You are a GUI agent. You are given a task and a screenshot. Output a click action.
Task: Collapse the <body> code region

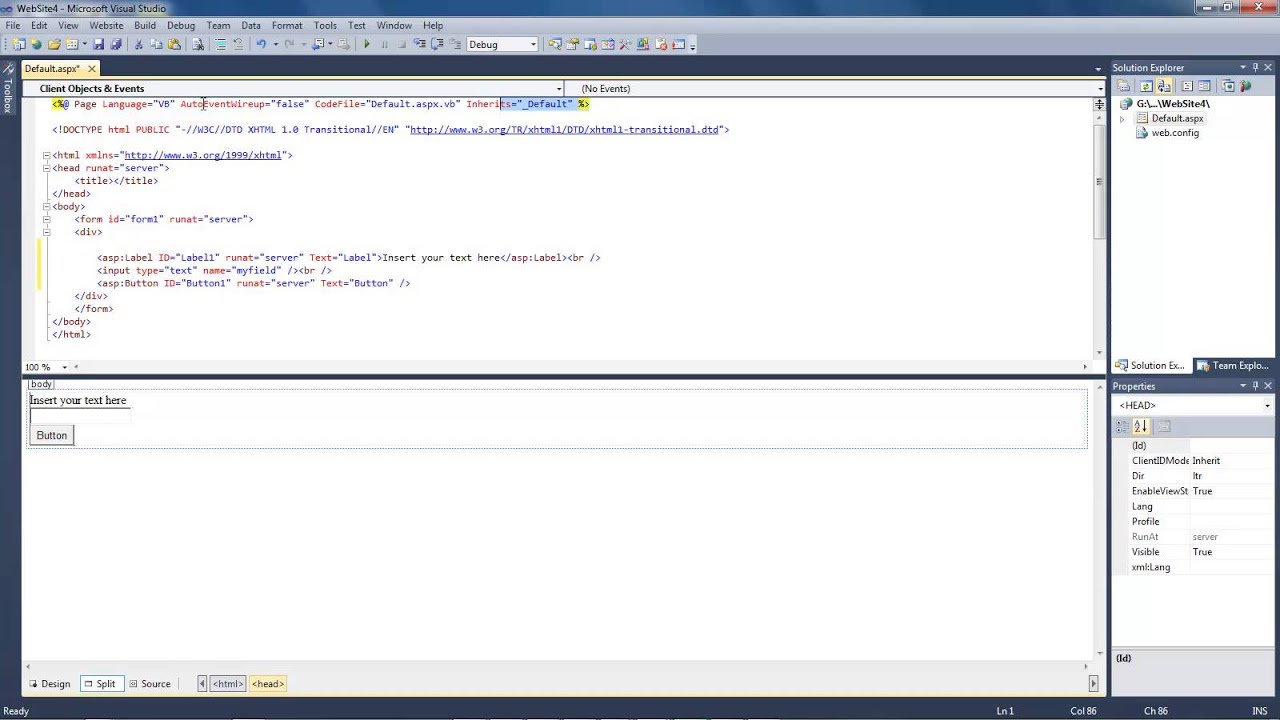46,207
